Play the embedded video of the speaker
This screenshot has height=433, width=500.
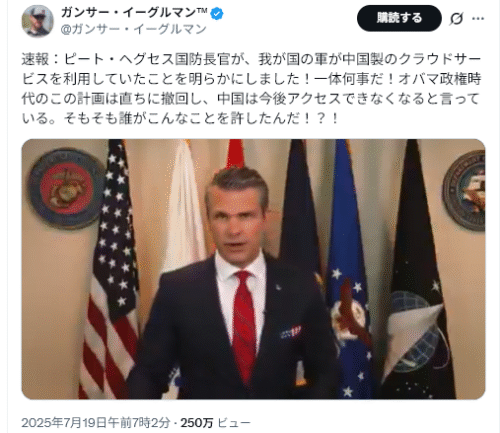(253, 269)
